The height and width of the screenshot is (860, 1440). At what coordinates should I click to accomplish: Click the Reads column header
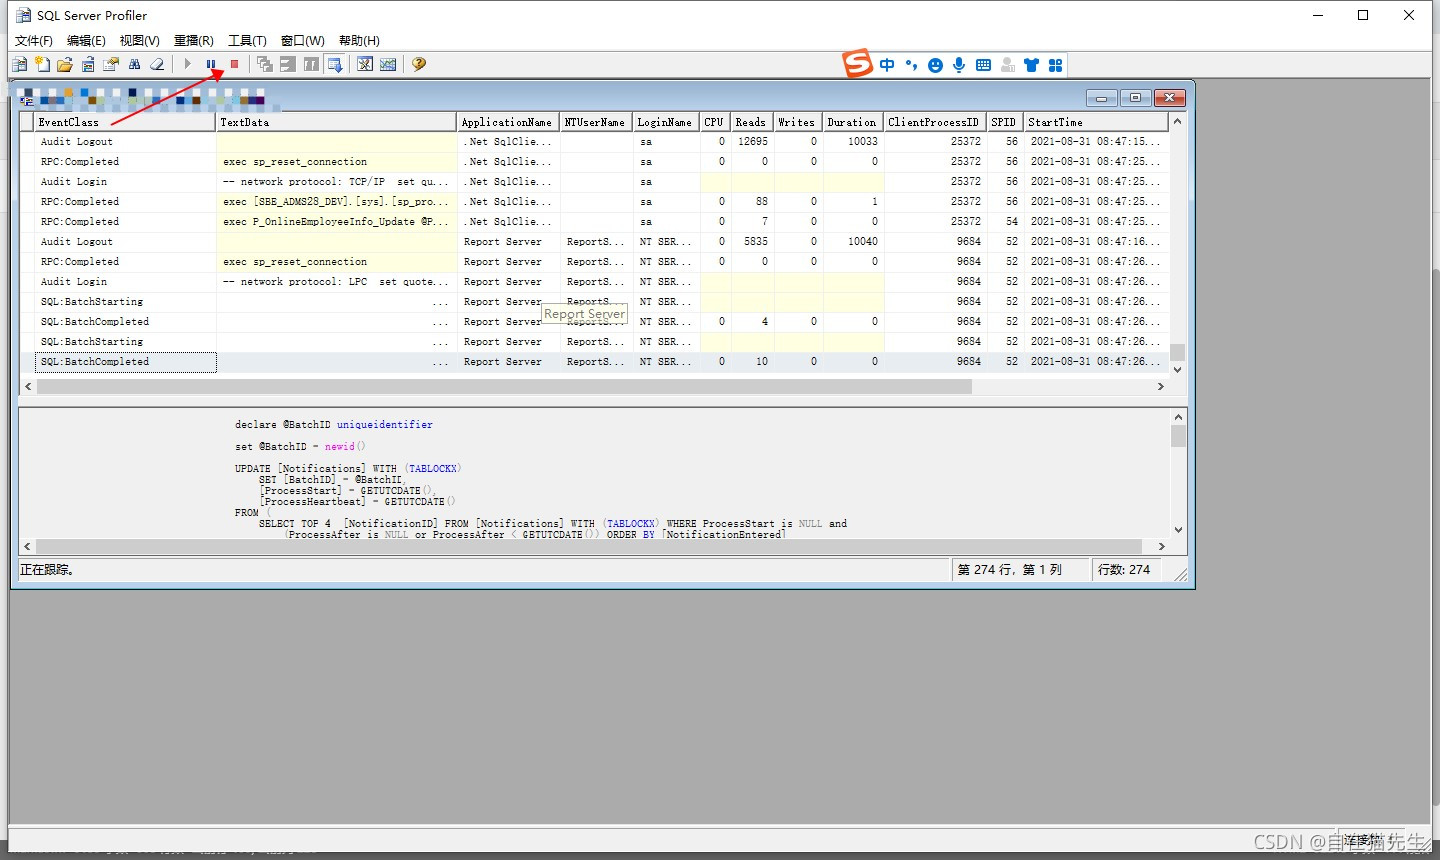click(x=753, y=122)
